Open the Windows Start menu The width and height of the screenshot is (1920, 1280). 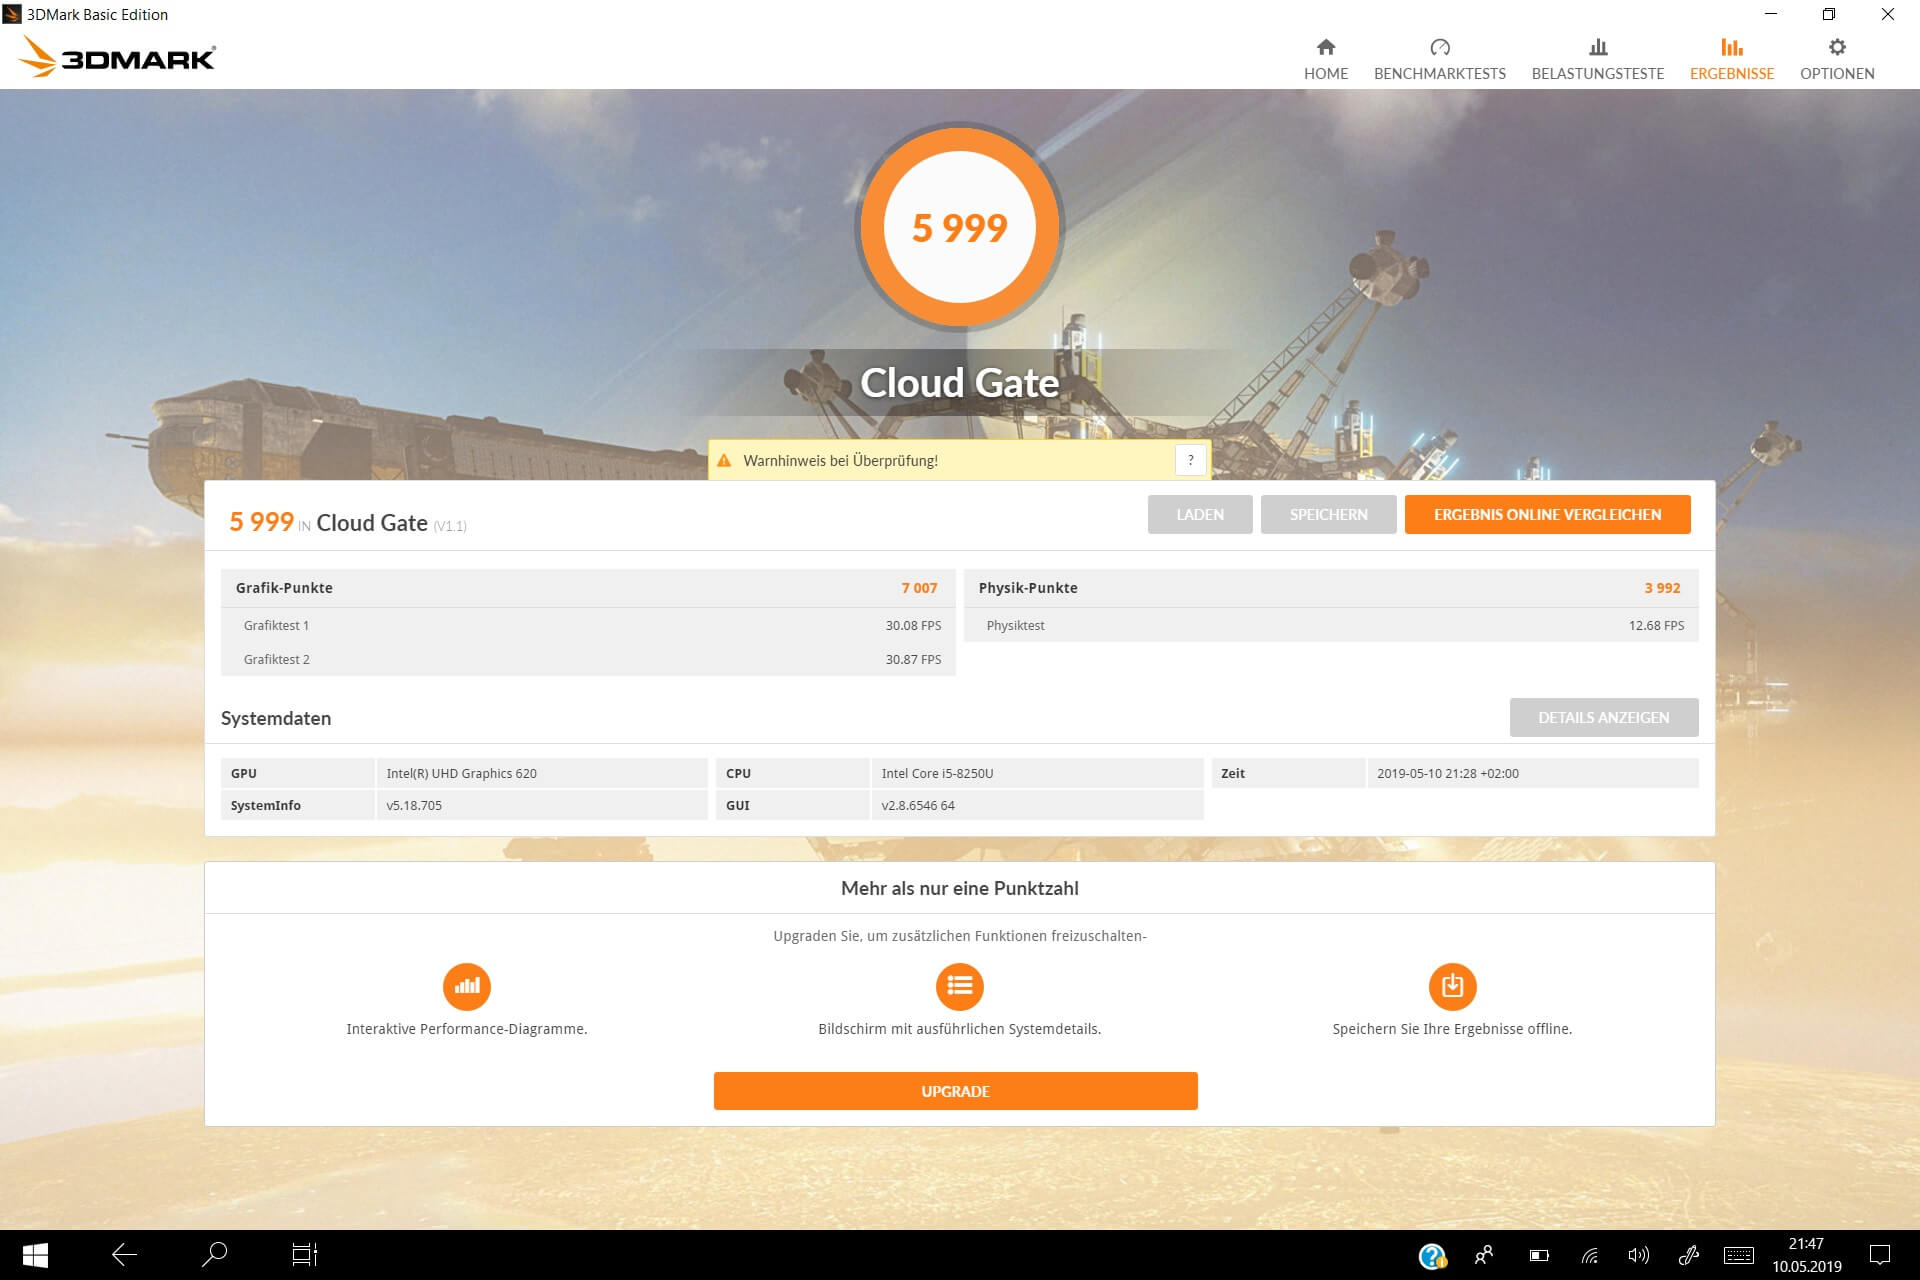(35, 1255)
